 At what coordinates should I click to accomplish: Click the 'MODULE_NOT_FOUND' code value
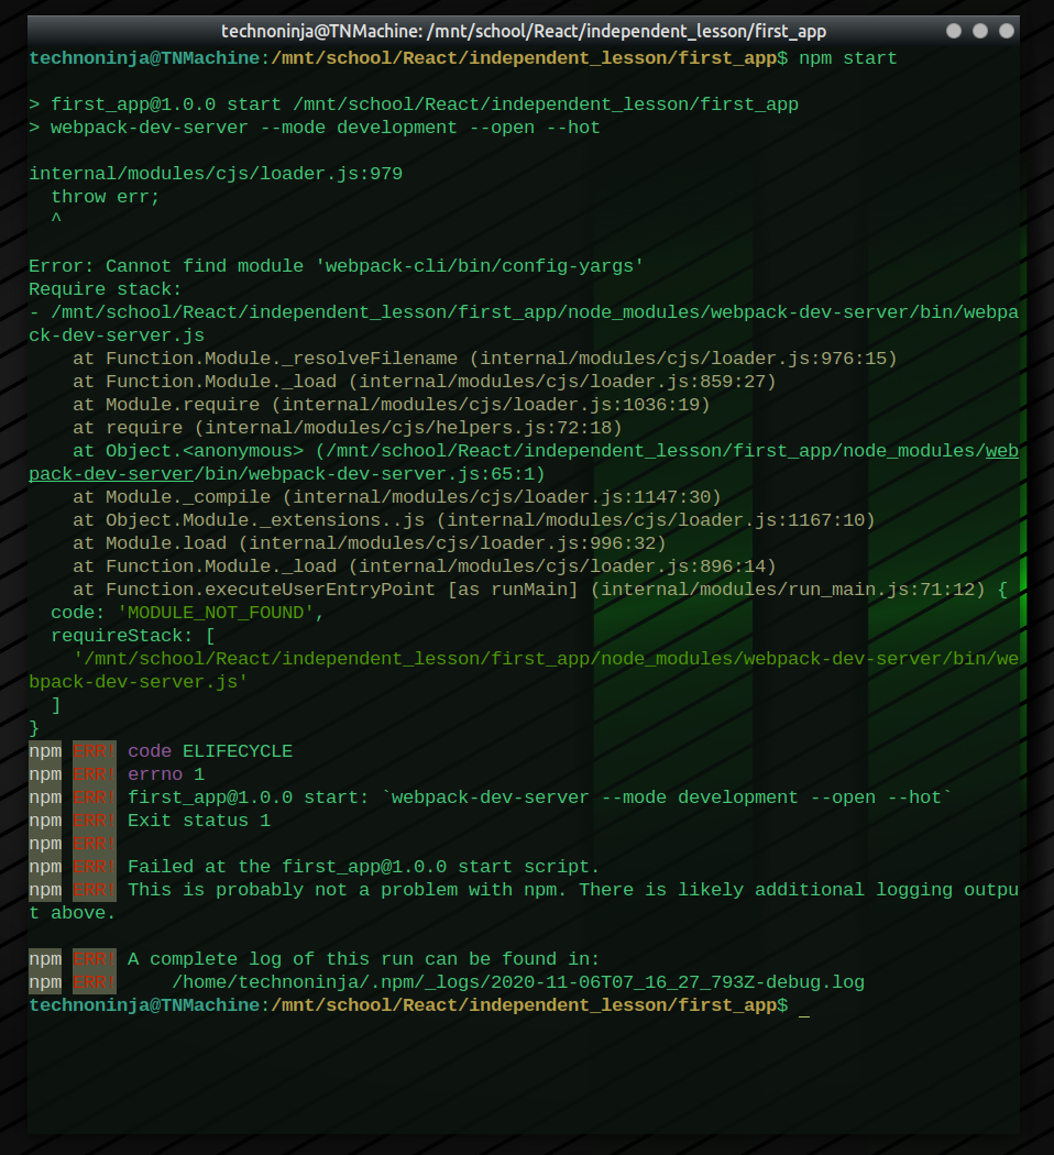tap(216, 613)
